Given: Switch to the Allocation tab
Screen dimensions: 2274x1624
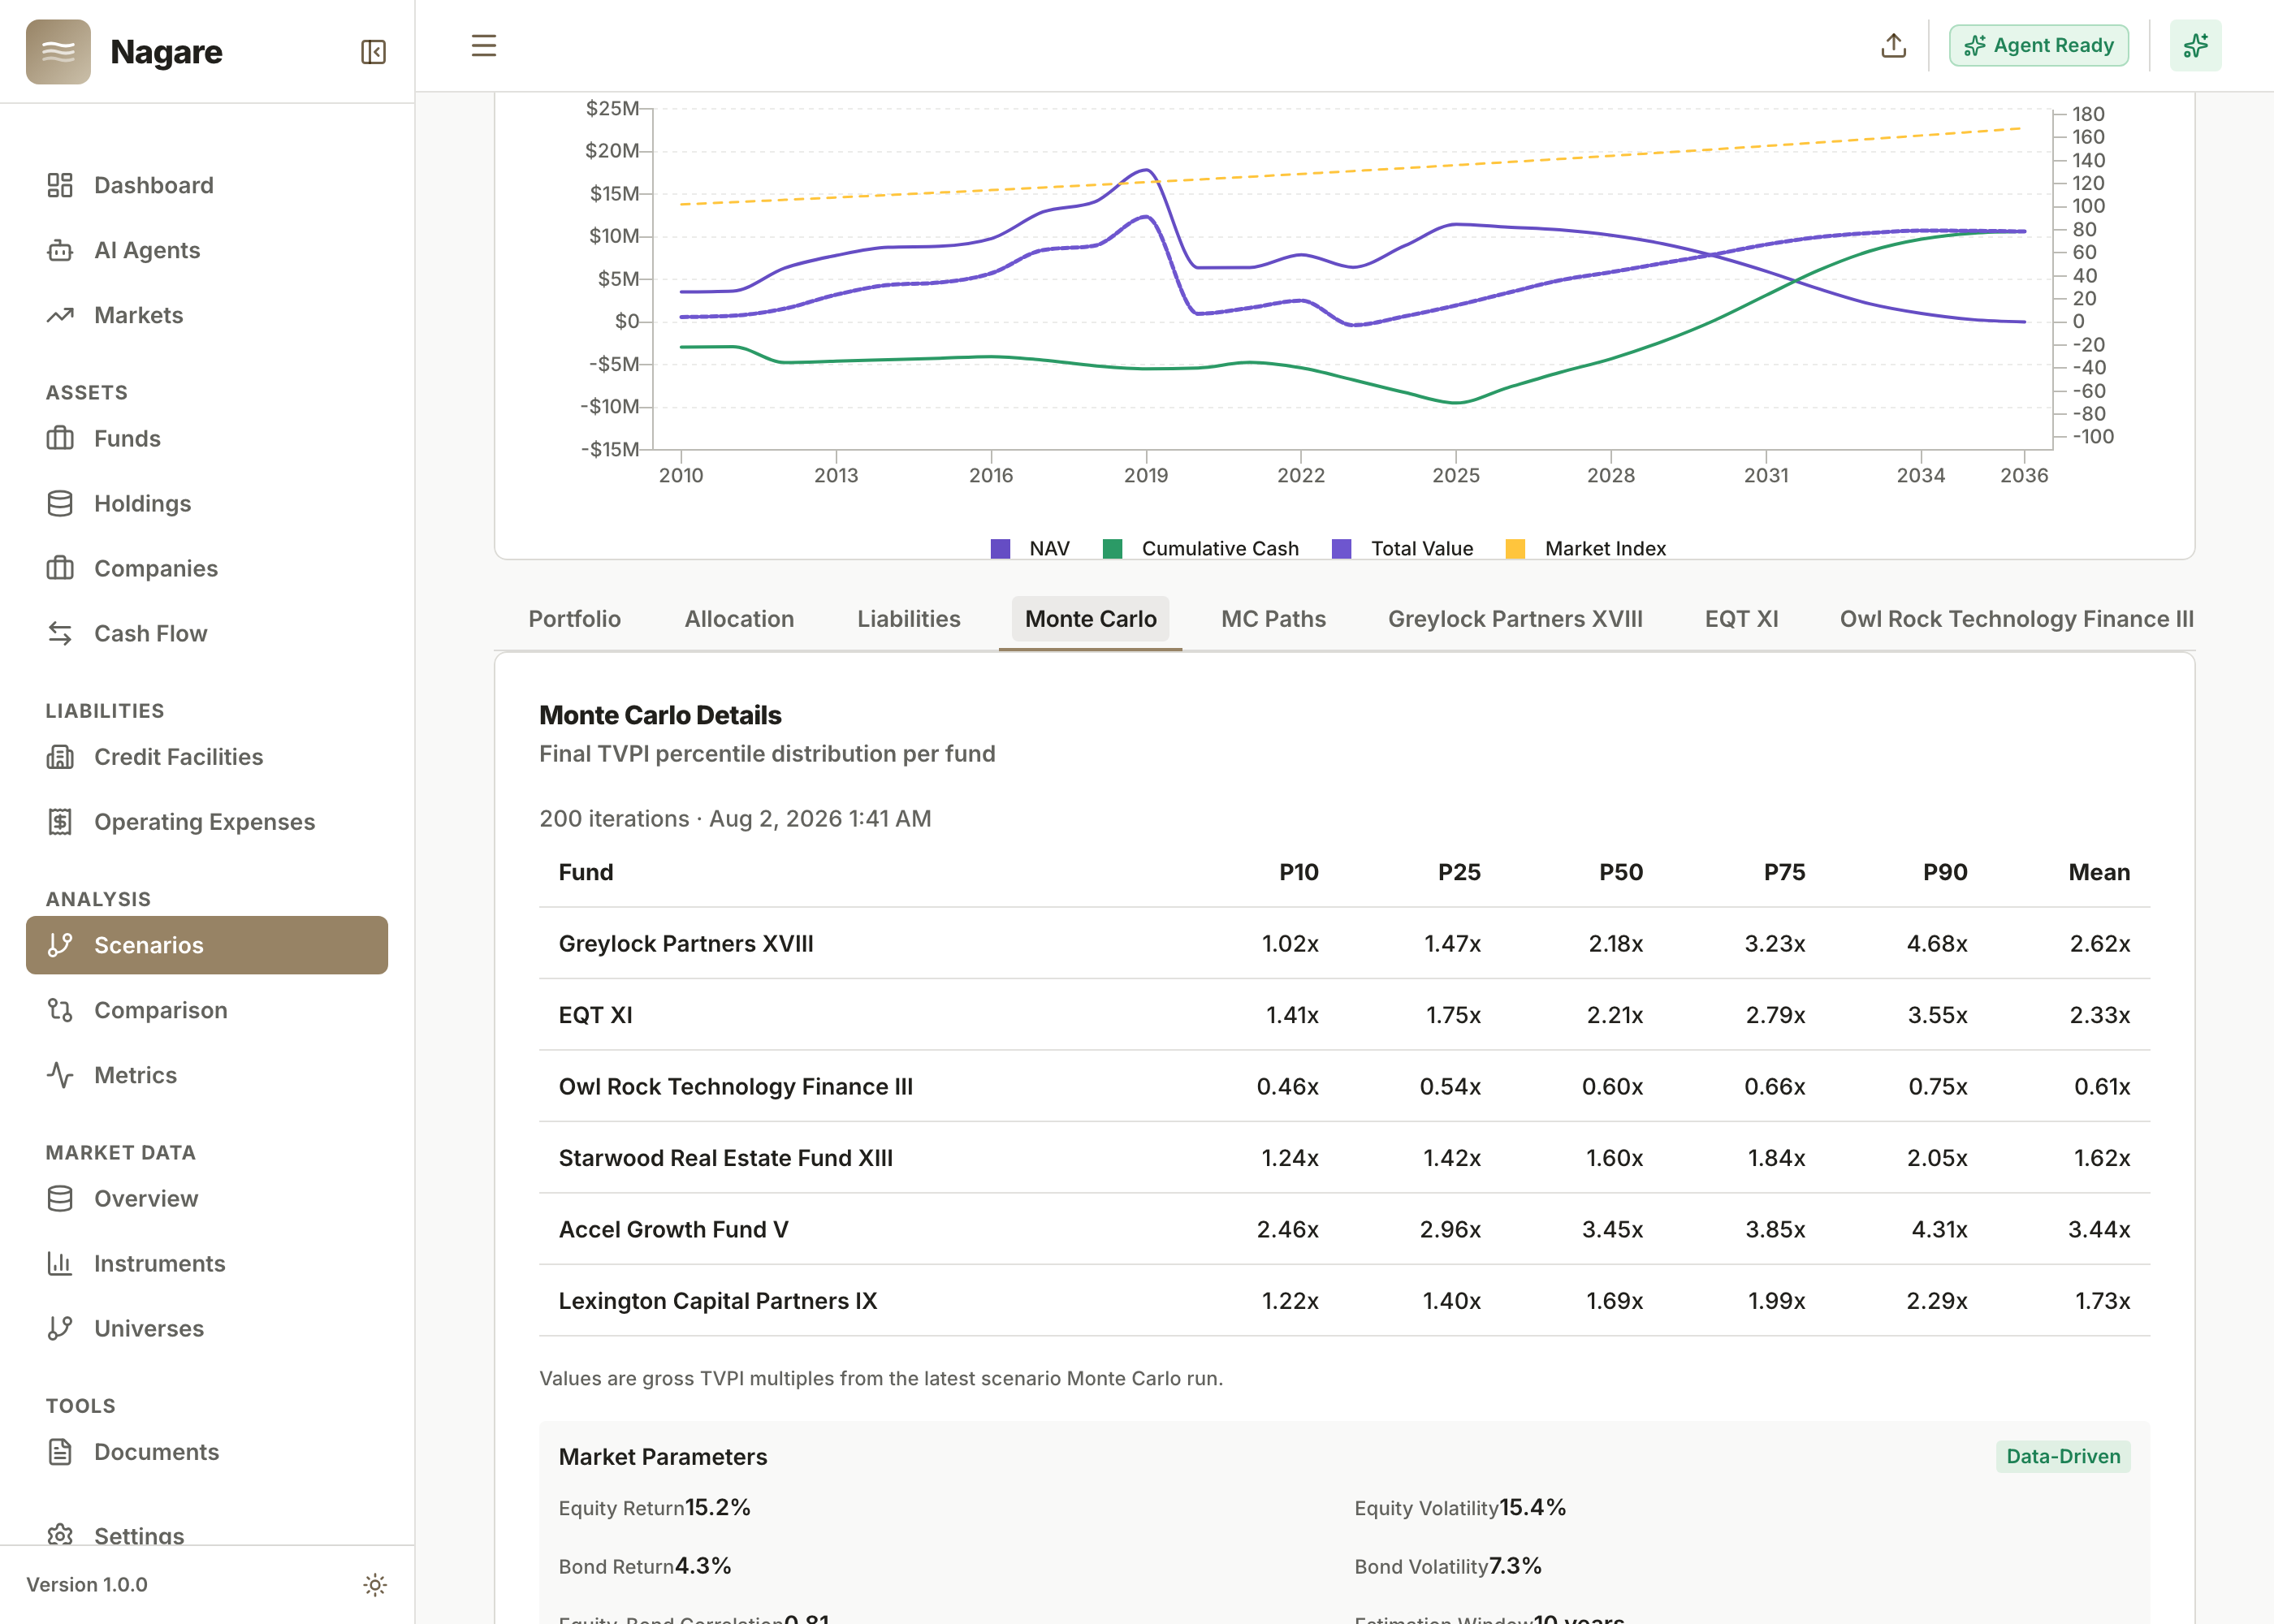Looking at the screenshot, I should pyautogui.click(x=740, y=619).
